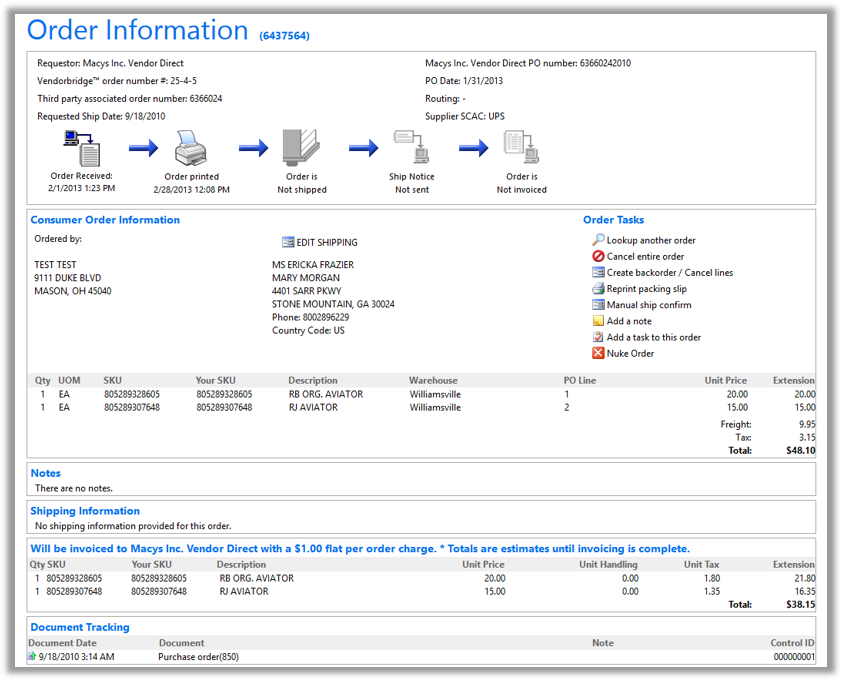Click the invoice Total $38.15 value

801,605
